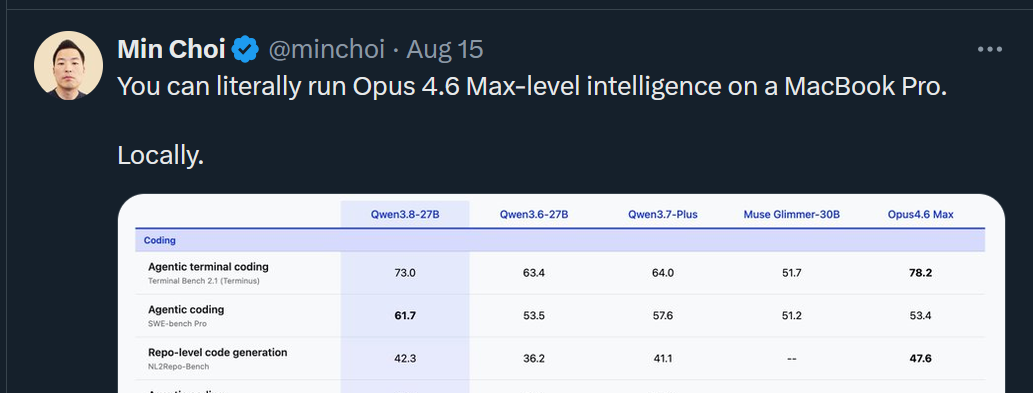Click the blue verified badge icon

[245, 49]
